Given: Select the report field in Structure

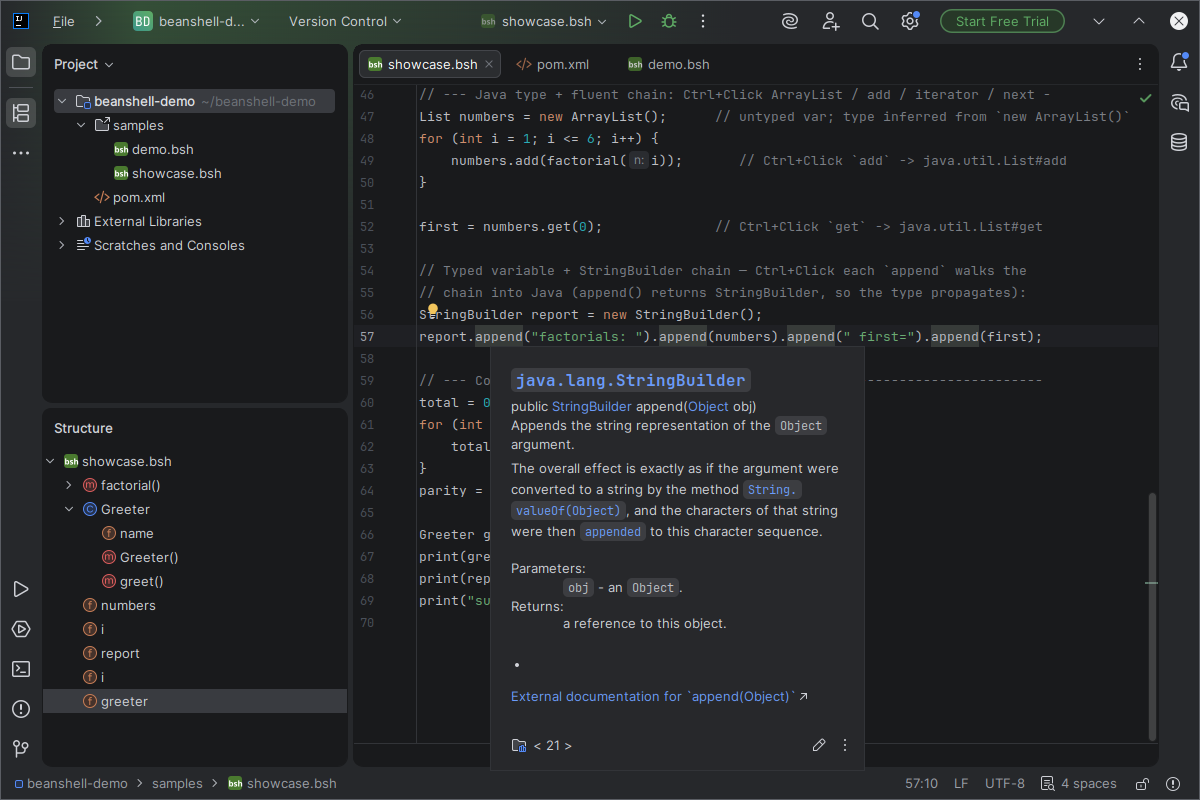Looking at the screenshot, I should (x=120, y=653).
